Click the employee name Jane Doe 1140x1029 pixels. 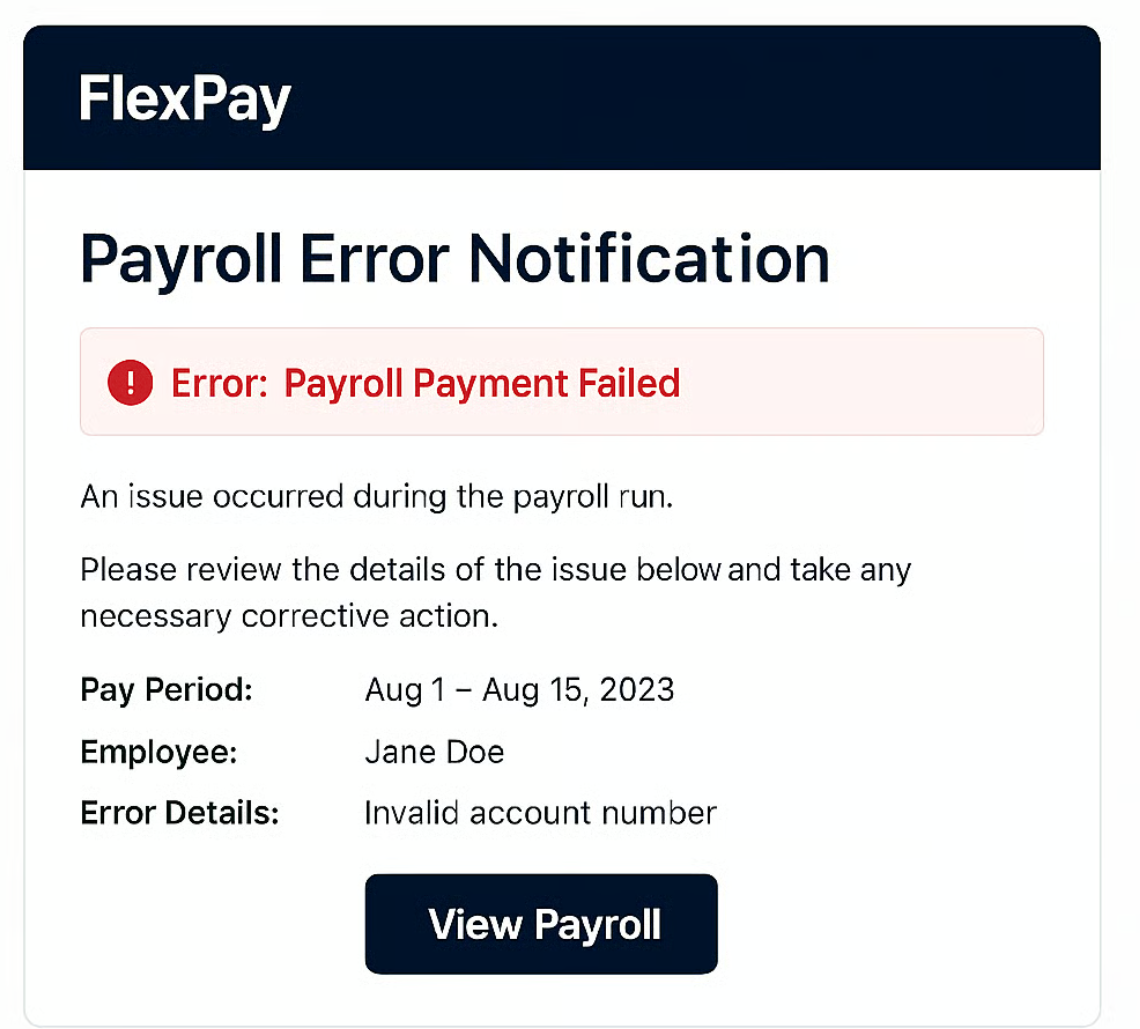[434, 752]
